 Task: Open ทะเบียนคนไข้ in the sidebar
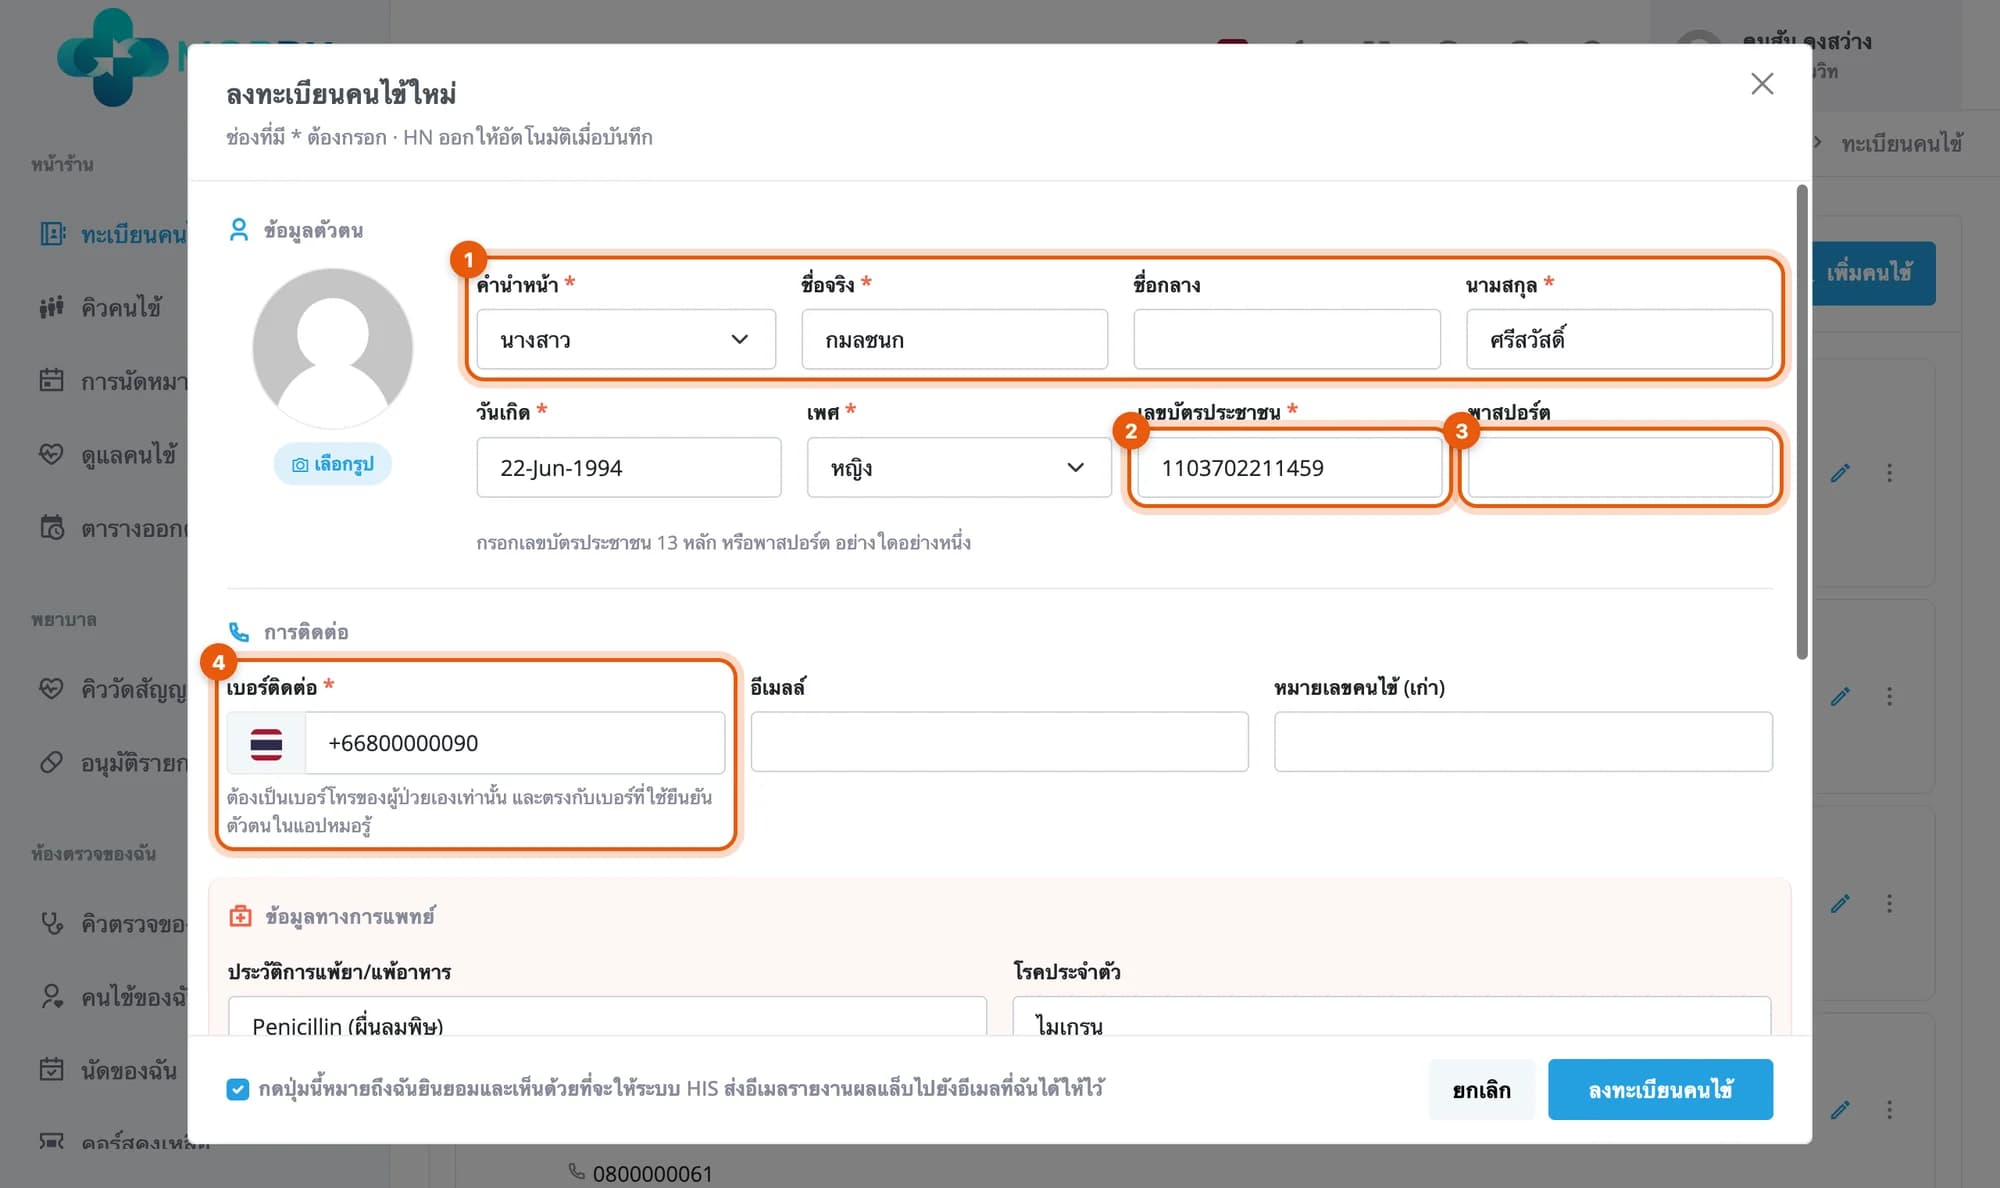tap(114, 234)
